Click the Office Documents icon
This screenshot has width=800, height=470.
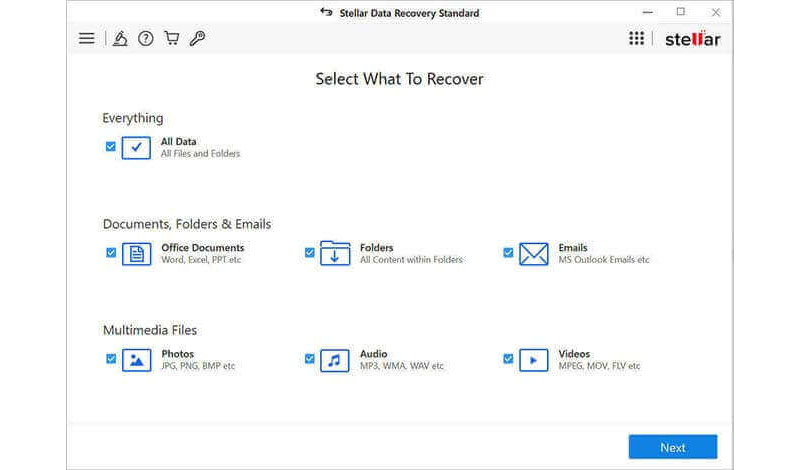(x=136, y=254)
